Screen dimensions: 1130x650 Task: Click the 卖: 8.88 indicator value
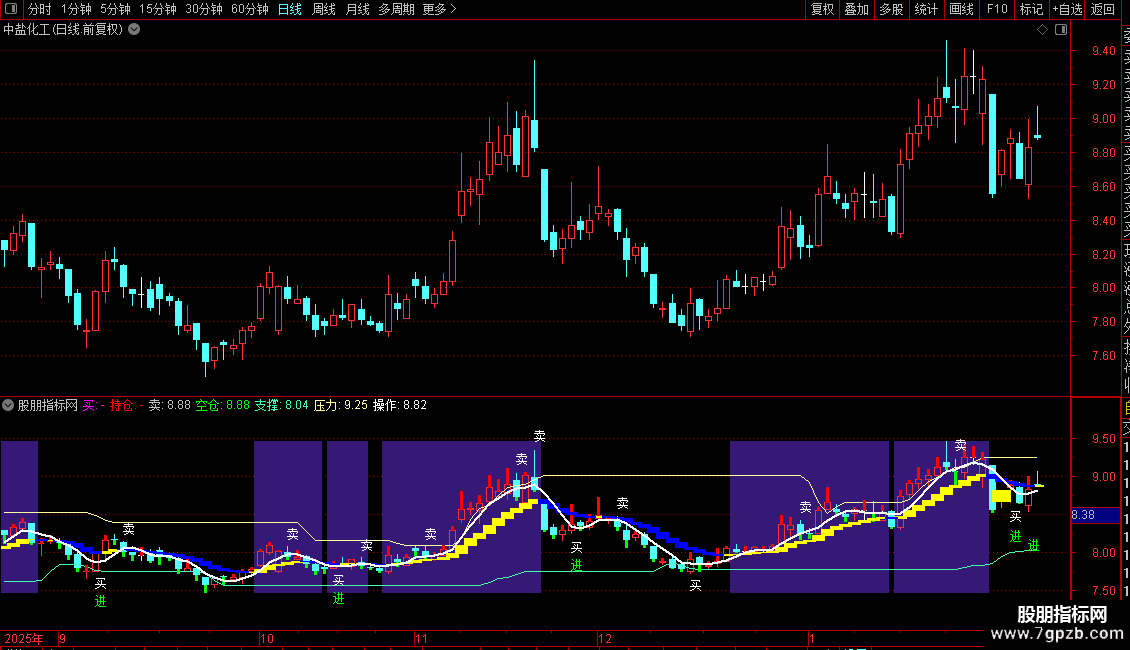(x=169, y=405)
